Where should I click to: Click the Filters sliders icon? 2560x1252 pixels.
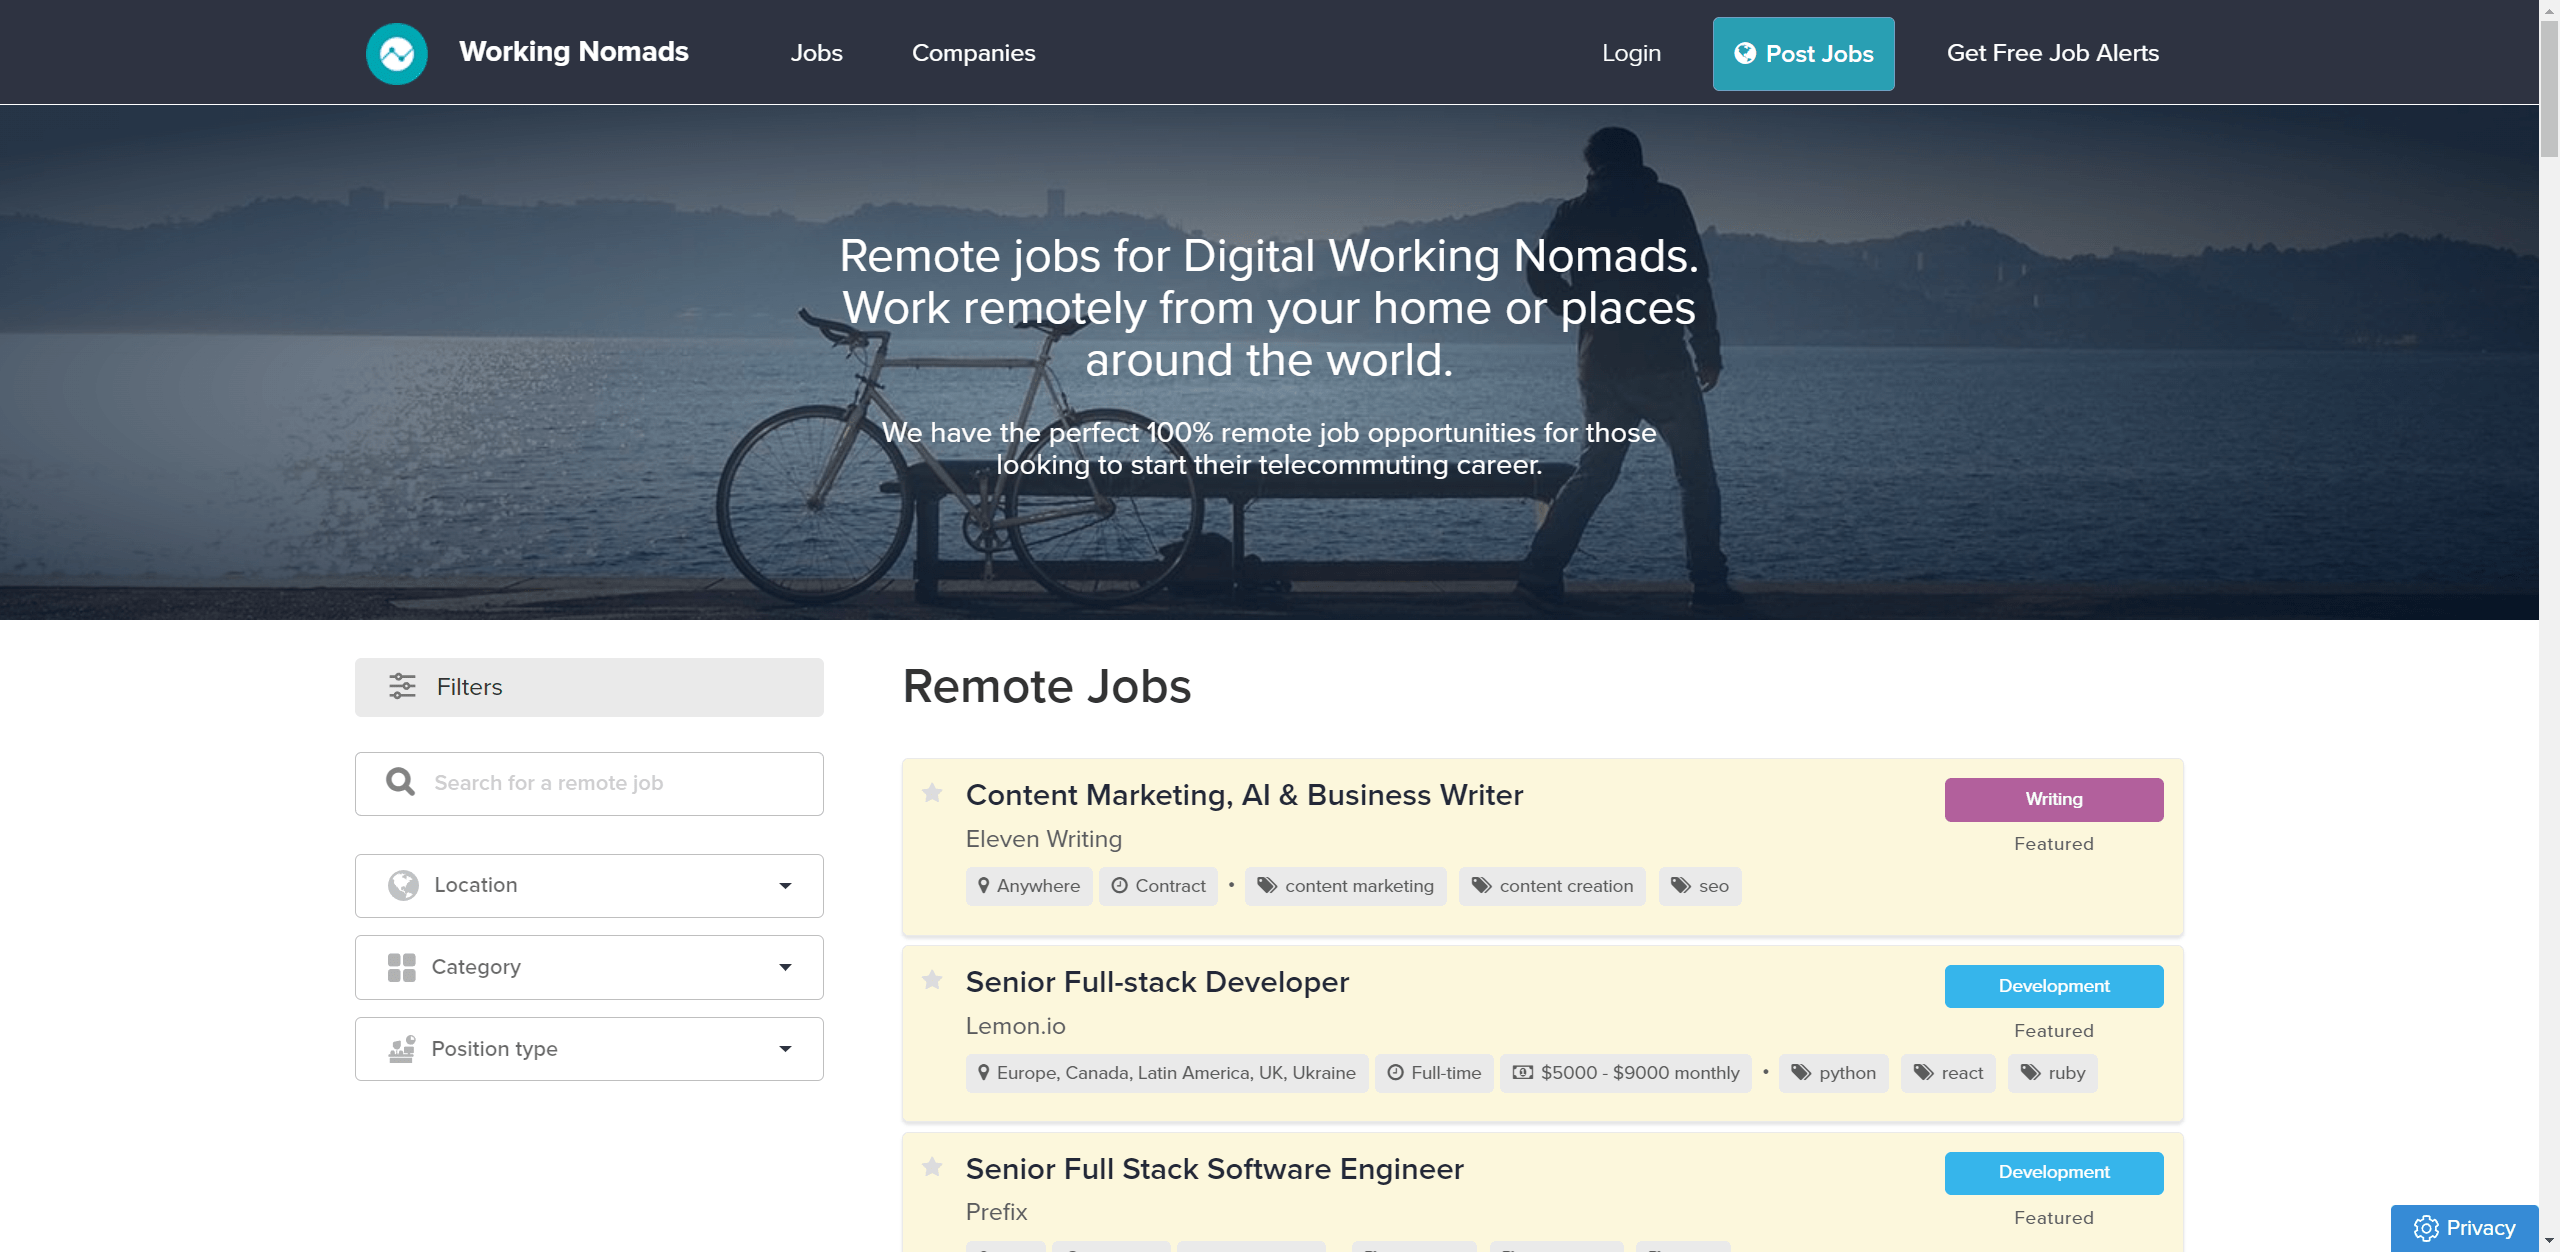pyautogui.click(x=403, y=687)
